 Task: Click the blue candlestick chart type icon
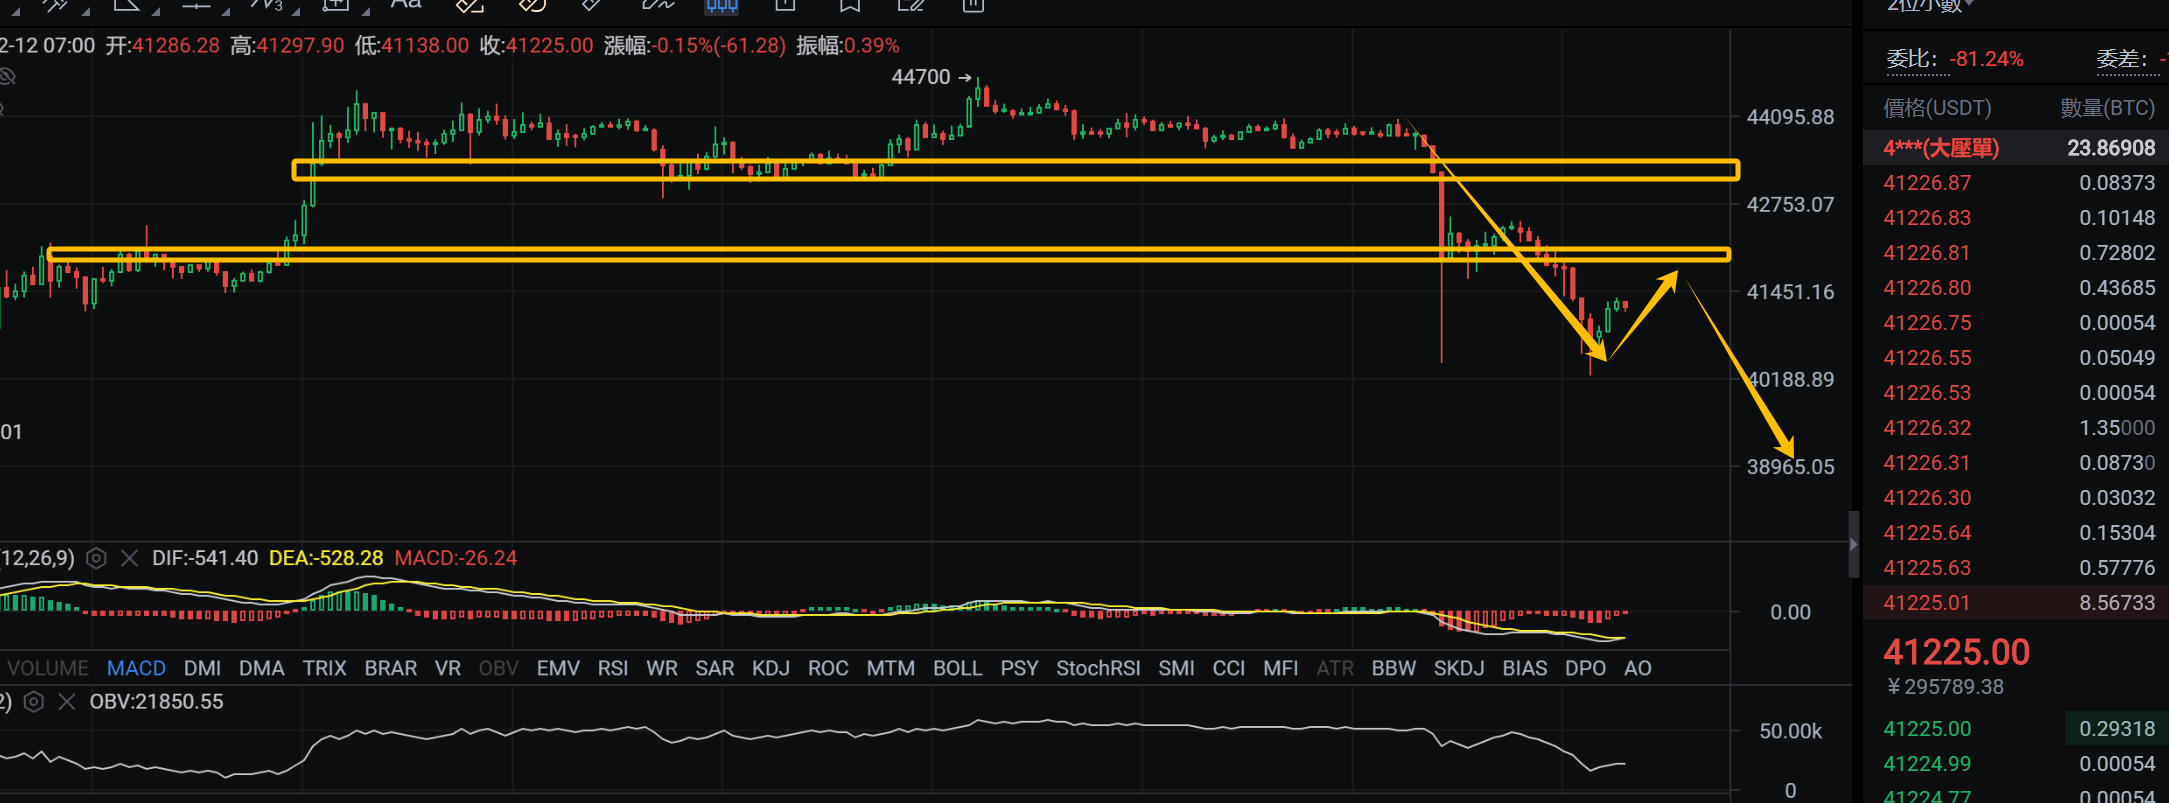[x=721, y=5]
